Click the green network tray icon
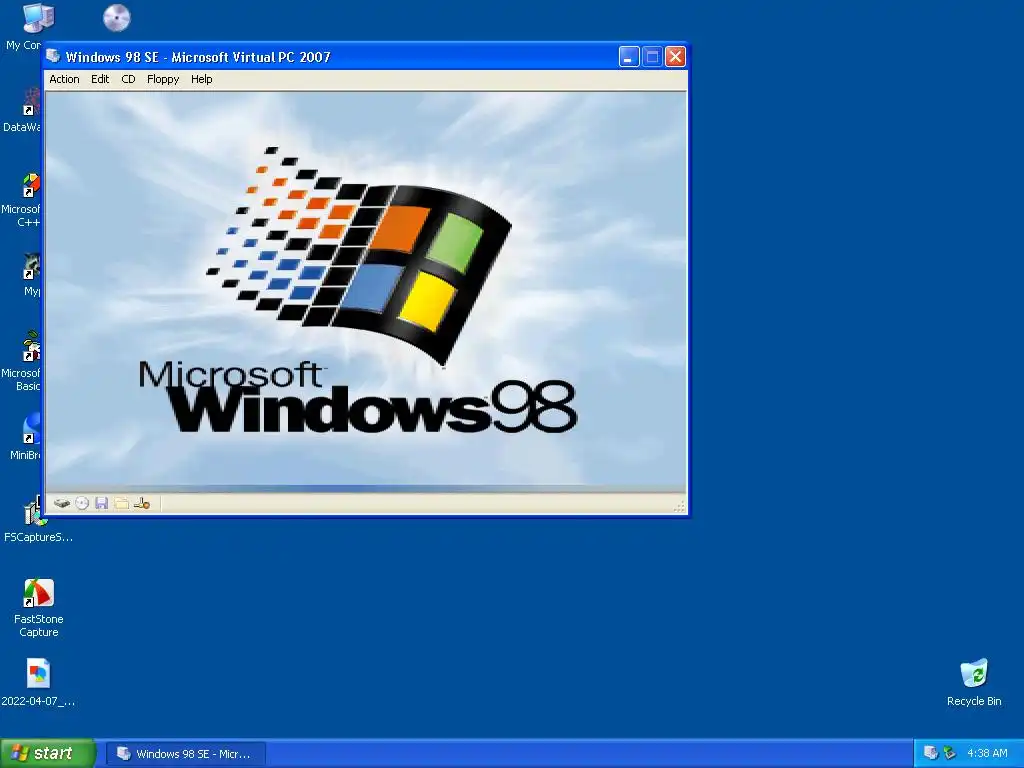This screenshot has width=1024, height=768. pos(950,753)
